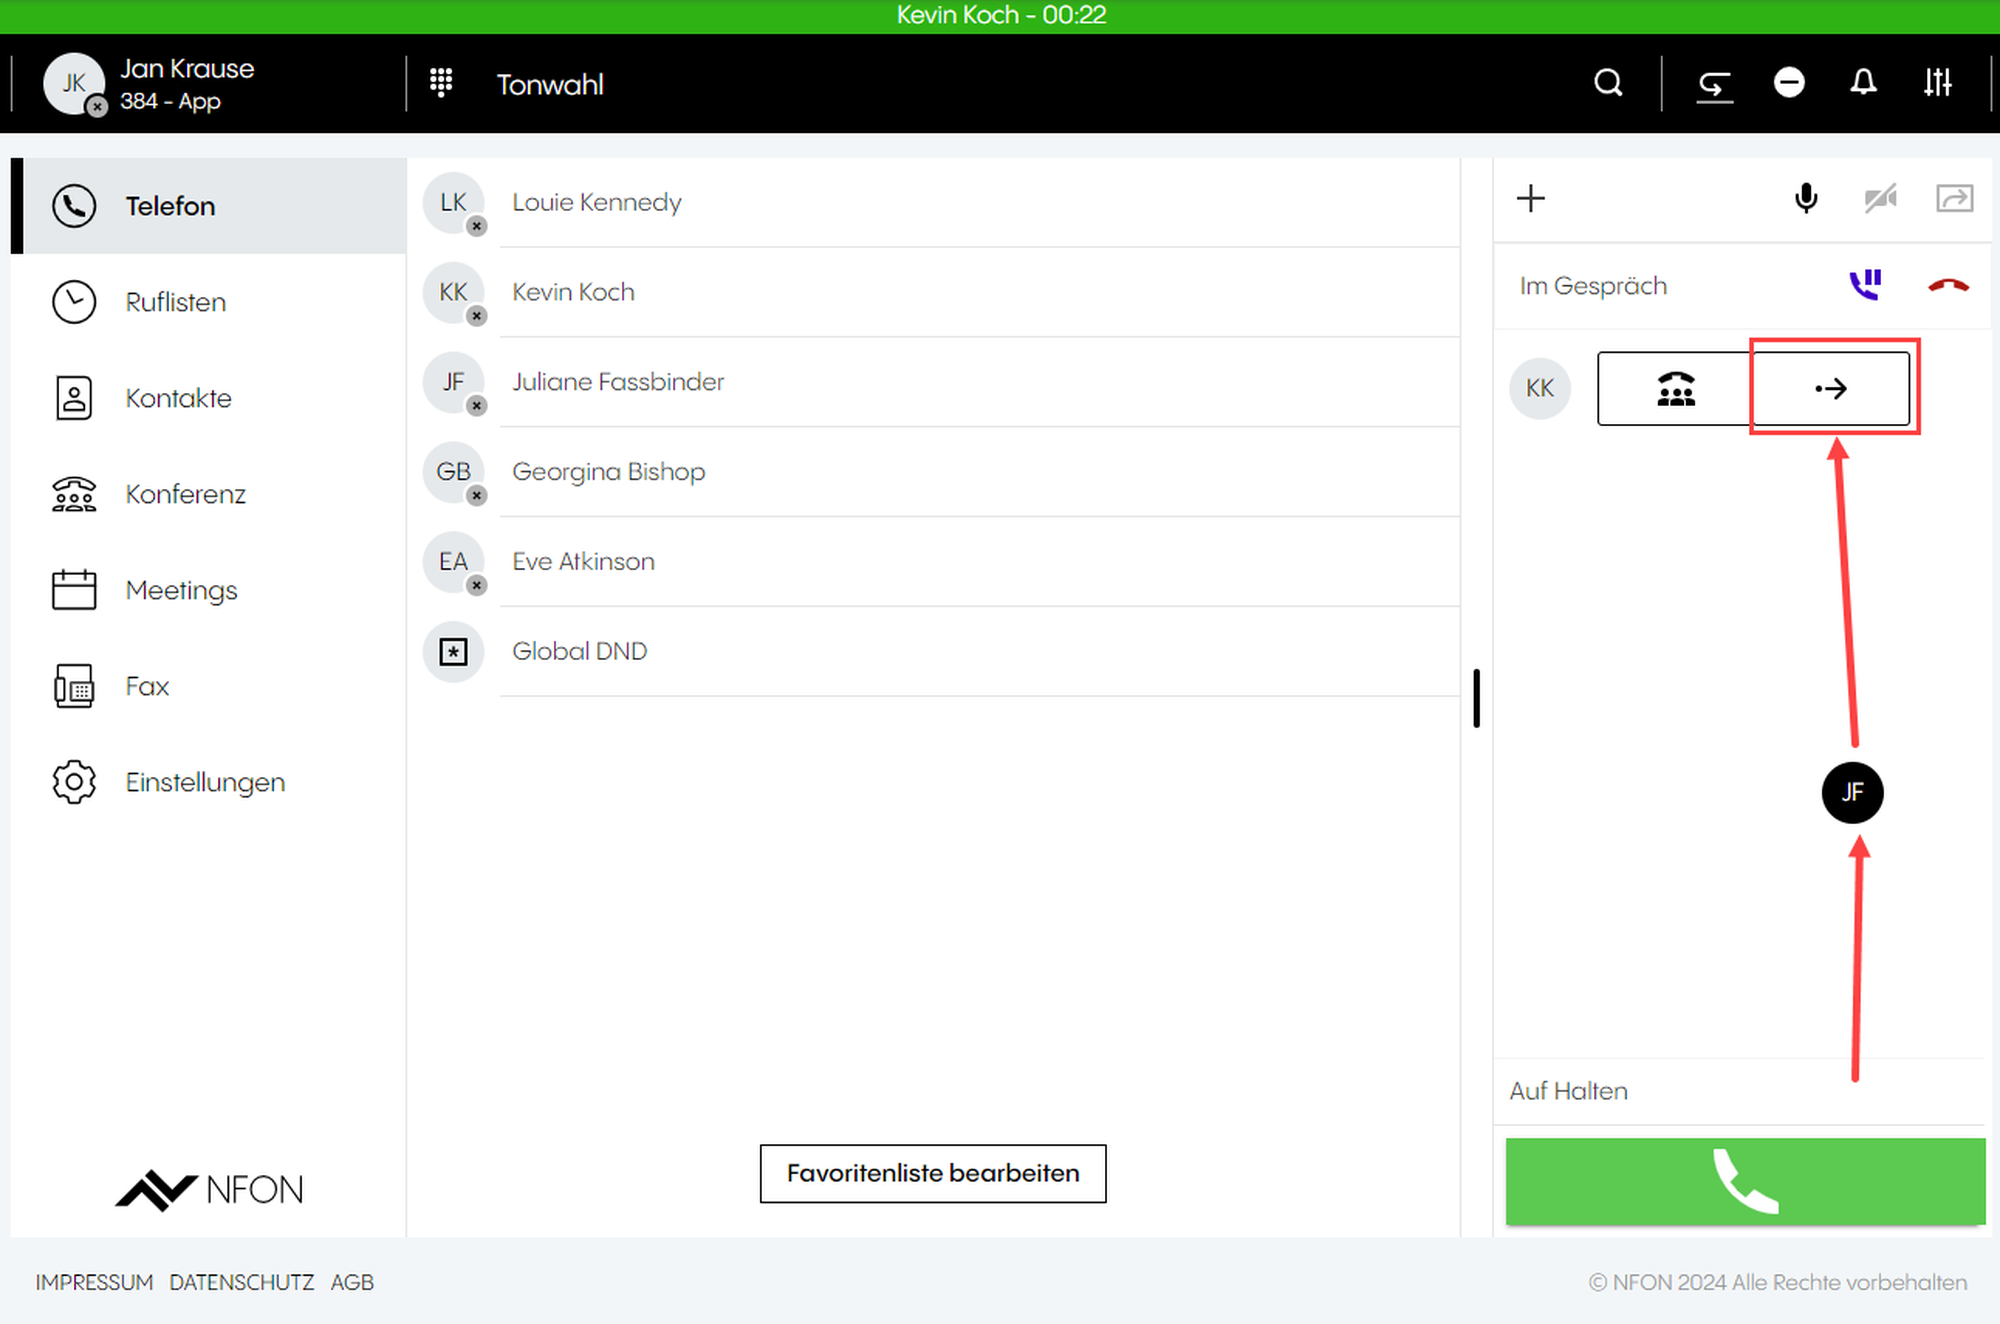The image size is (2000, 1324).
Task: Select favorite Juliane Fassbinder
Action: (x=617, y=382)
